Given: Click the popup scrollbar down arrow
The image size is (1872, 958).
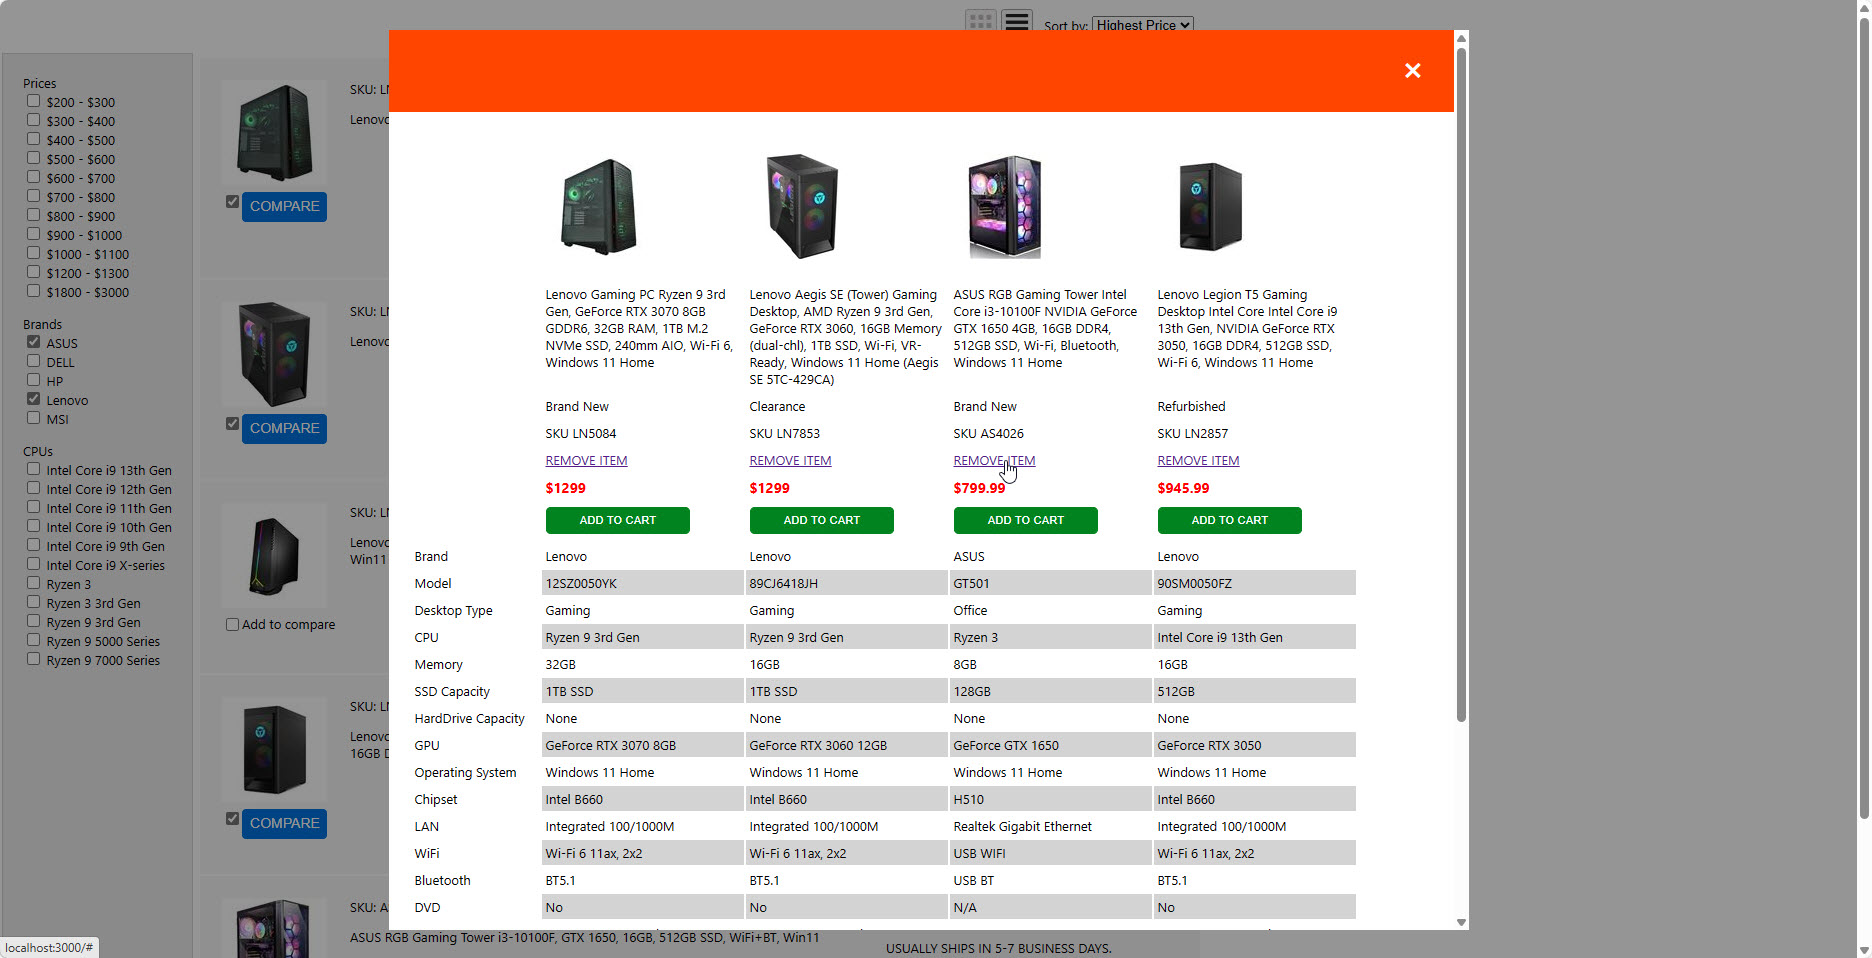Looking at the screenshot, I should (1461, 923).
